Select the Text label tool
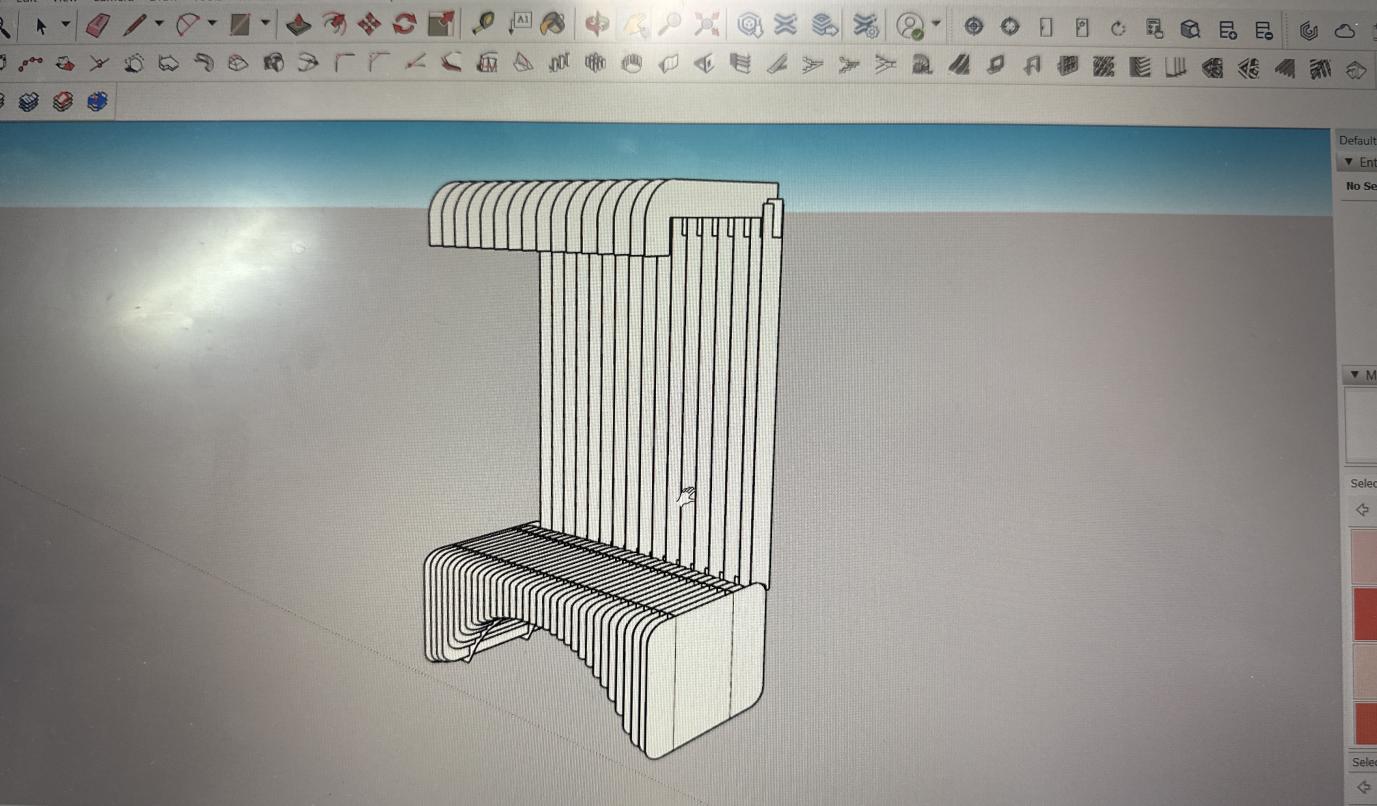The height and width of the screenshot is (806, 1377). click(x=519, y=24)
